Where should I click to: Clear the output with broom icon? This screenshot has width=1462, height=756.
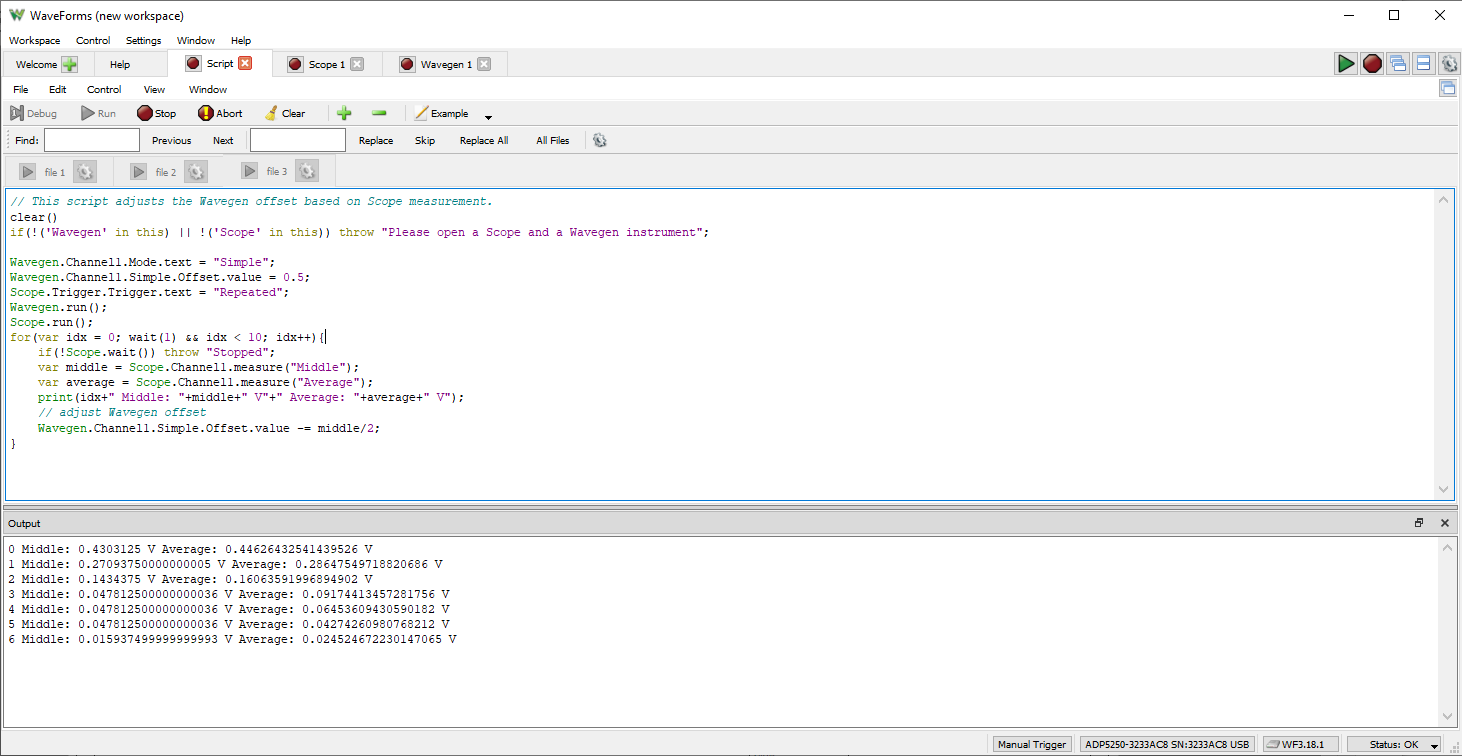coord(285,113)
